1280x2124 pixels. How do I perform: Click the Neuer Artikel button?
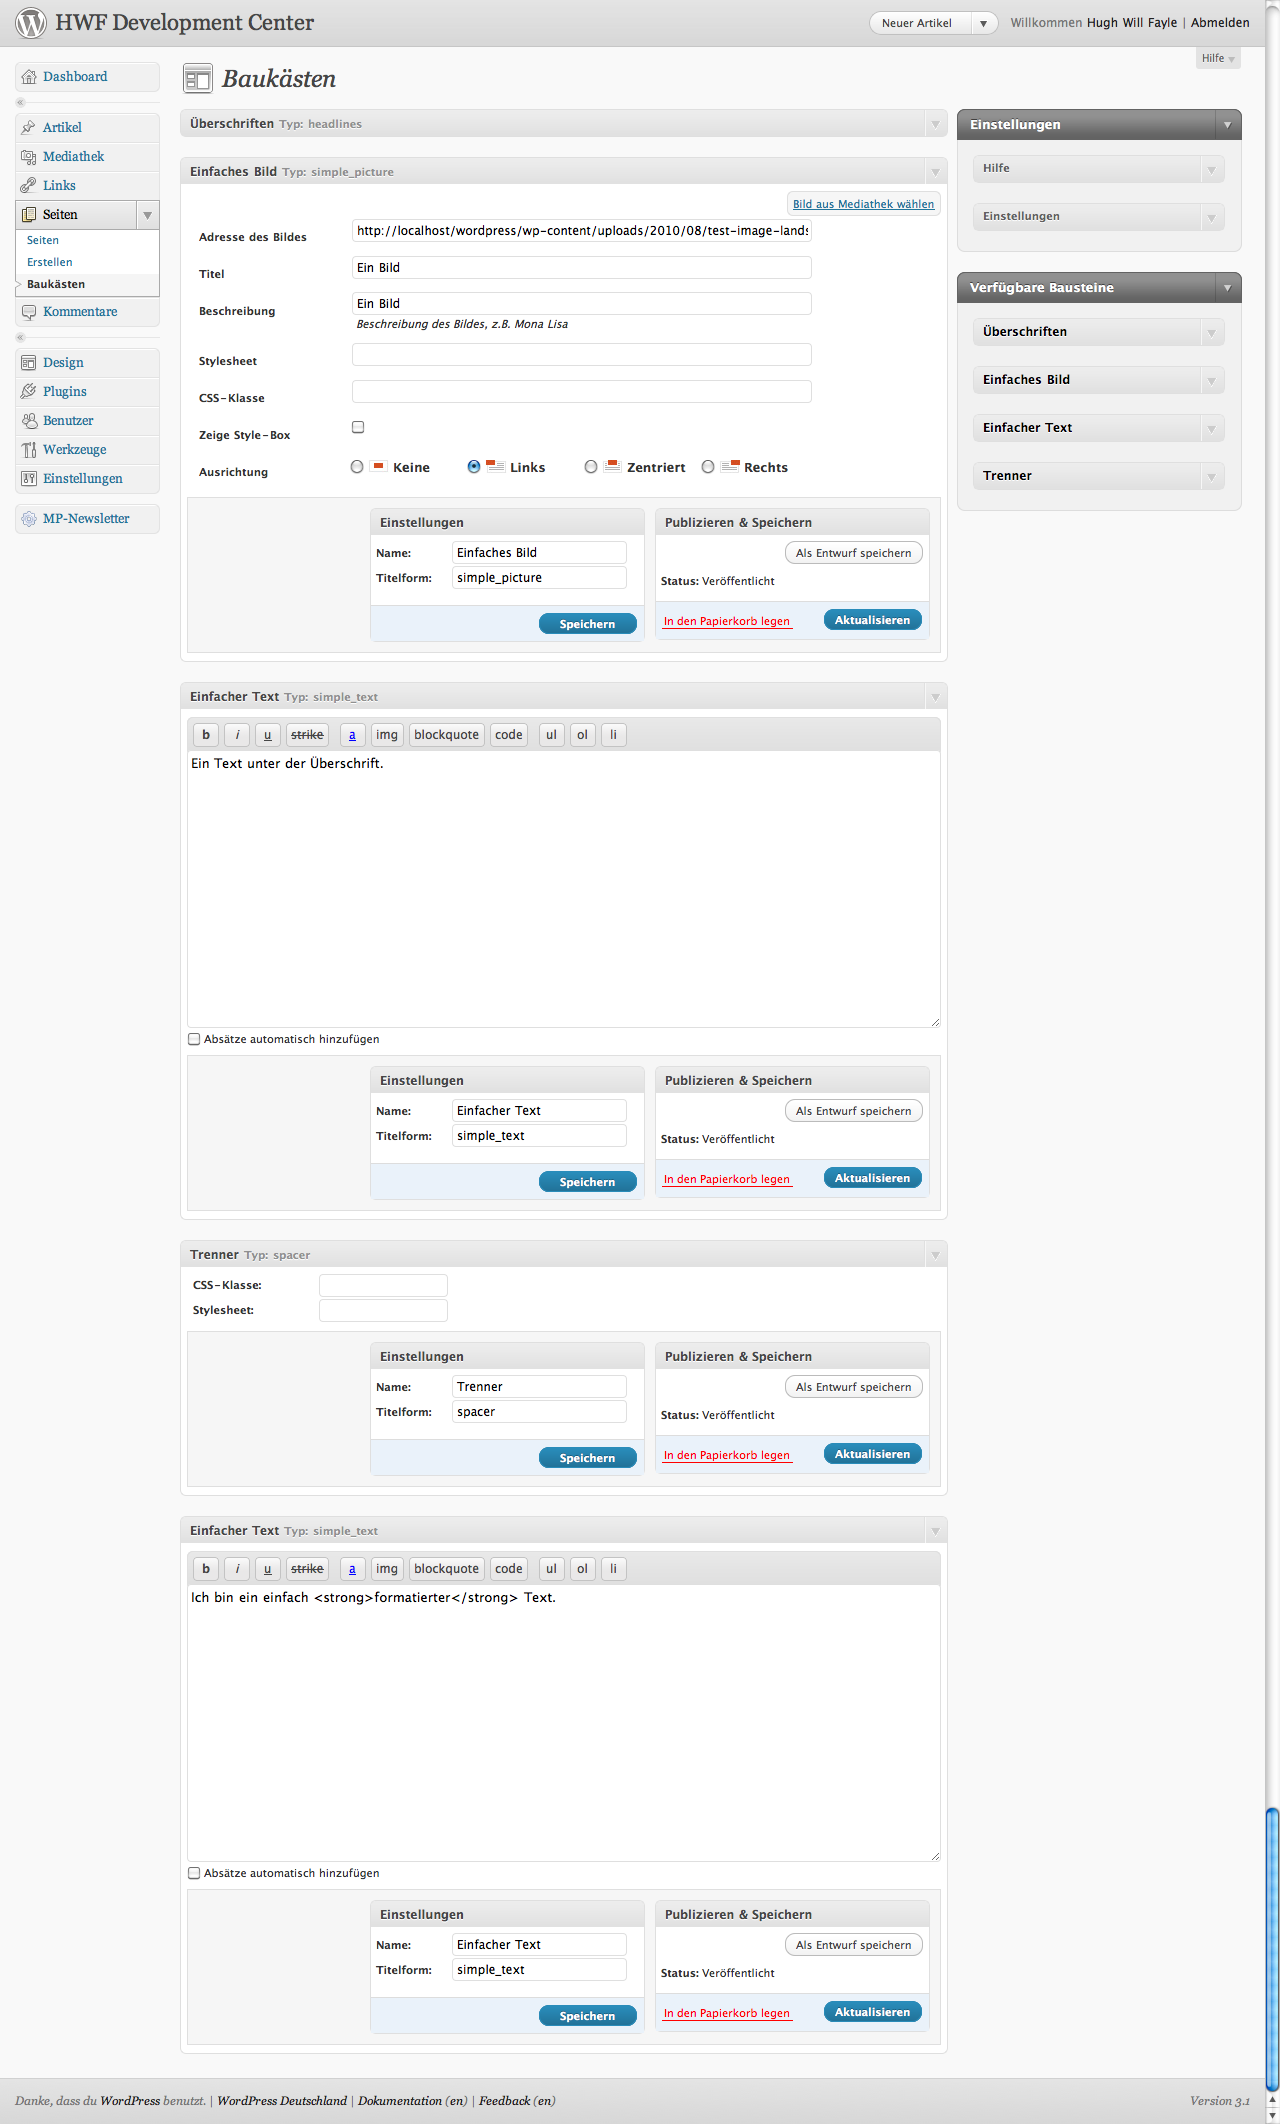tap(917, 23)
